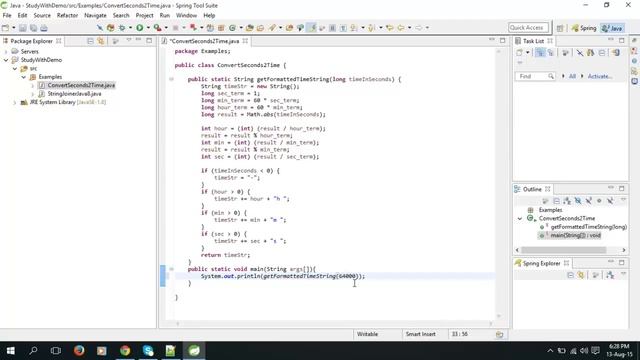Maximize the Package Explorer view
This screenshot has height=360, width=640.
tap(149, 41)
